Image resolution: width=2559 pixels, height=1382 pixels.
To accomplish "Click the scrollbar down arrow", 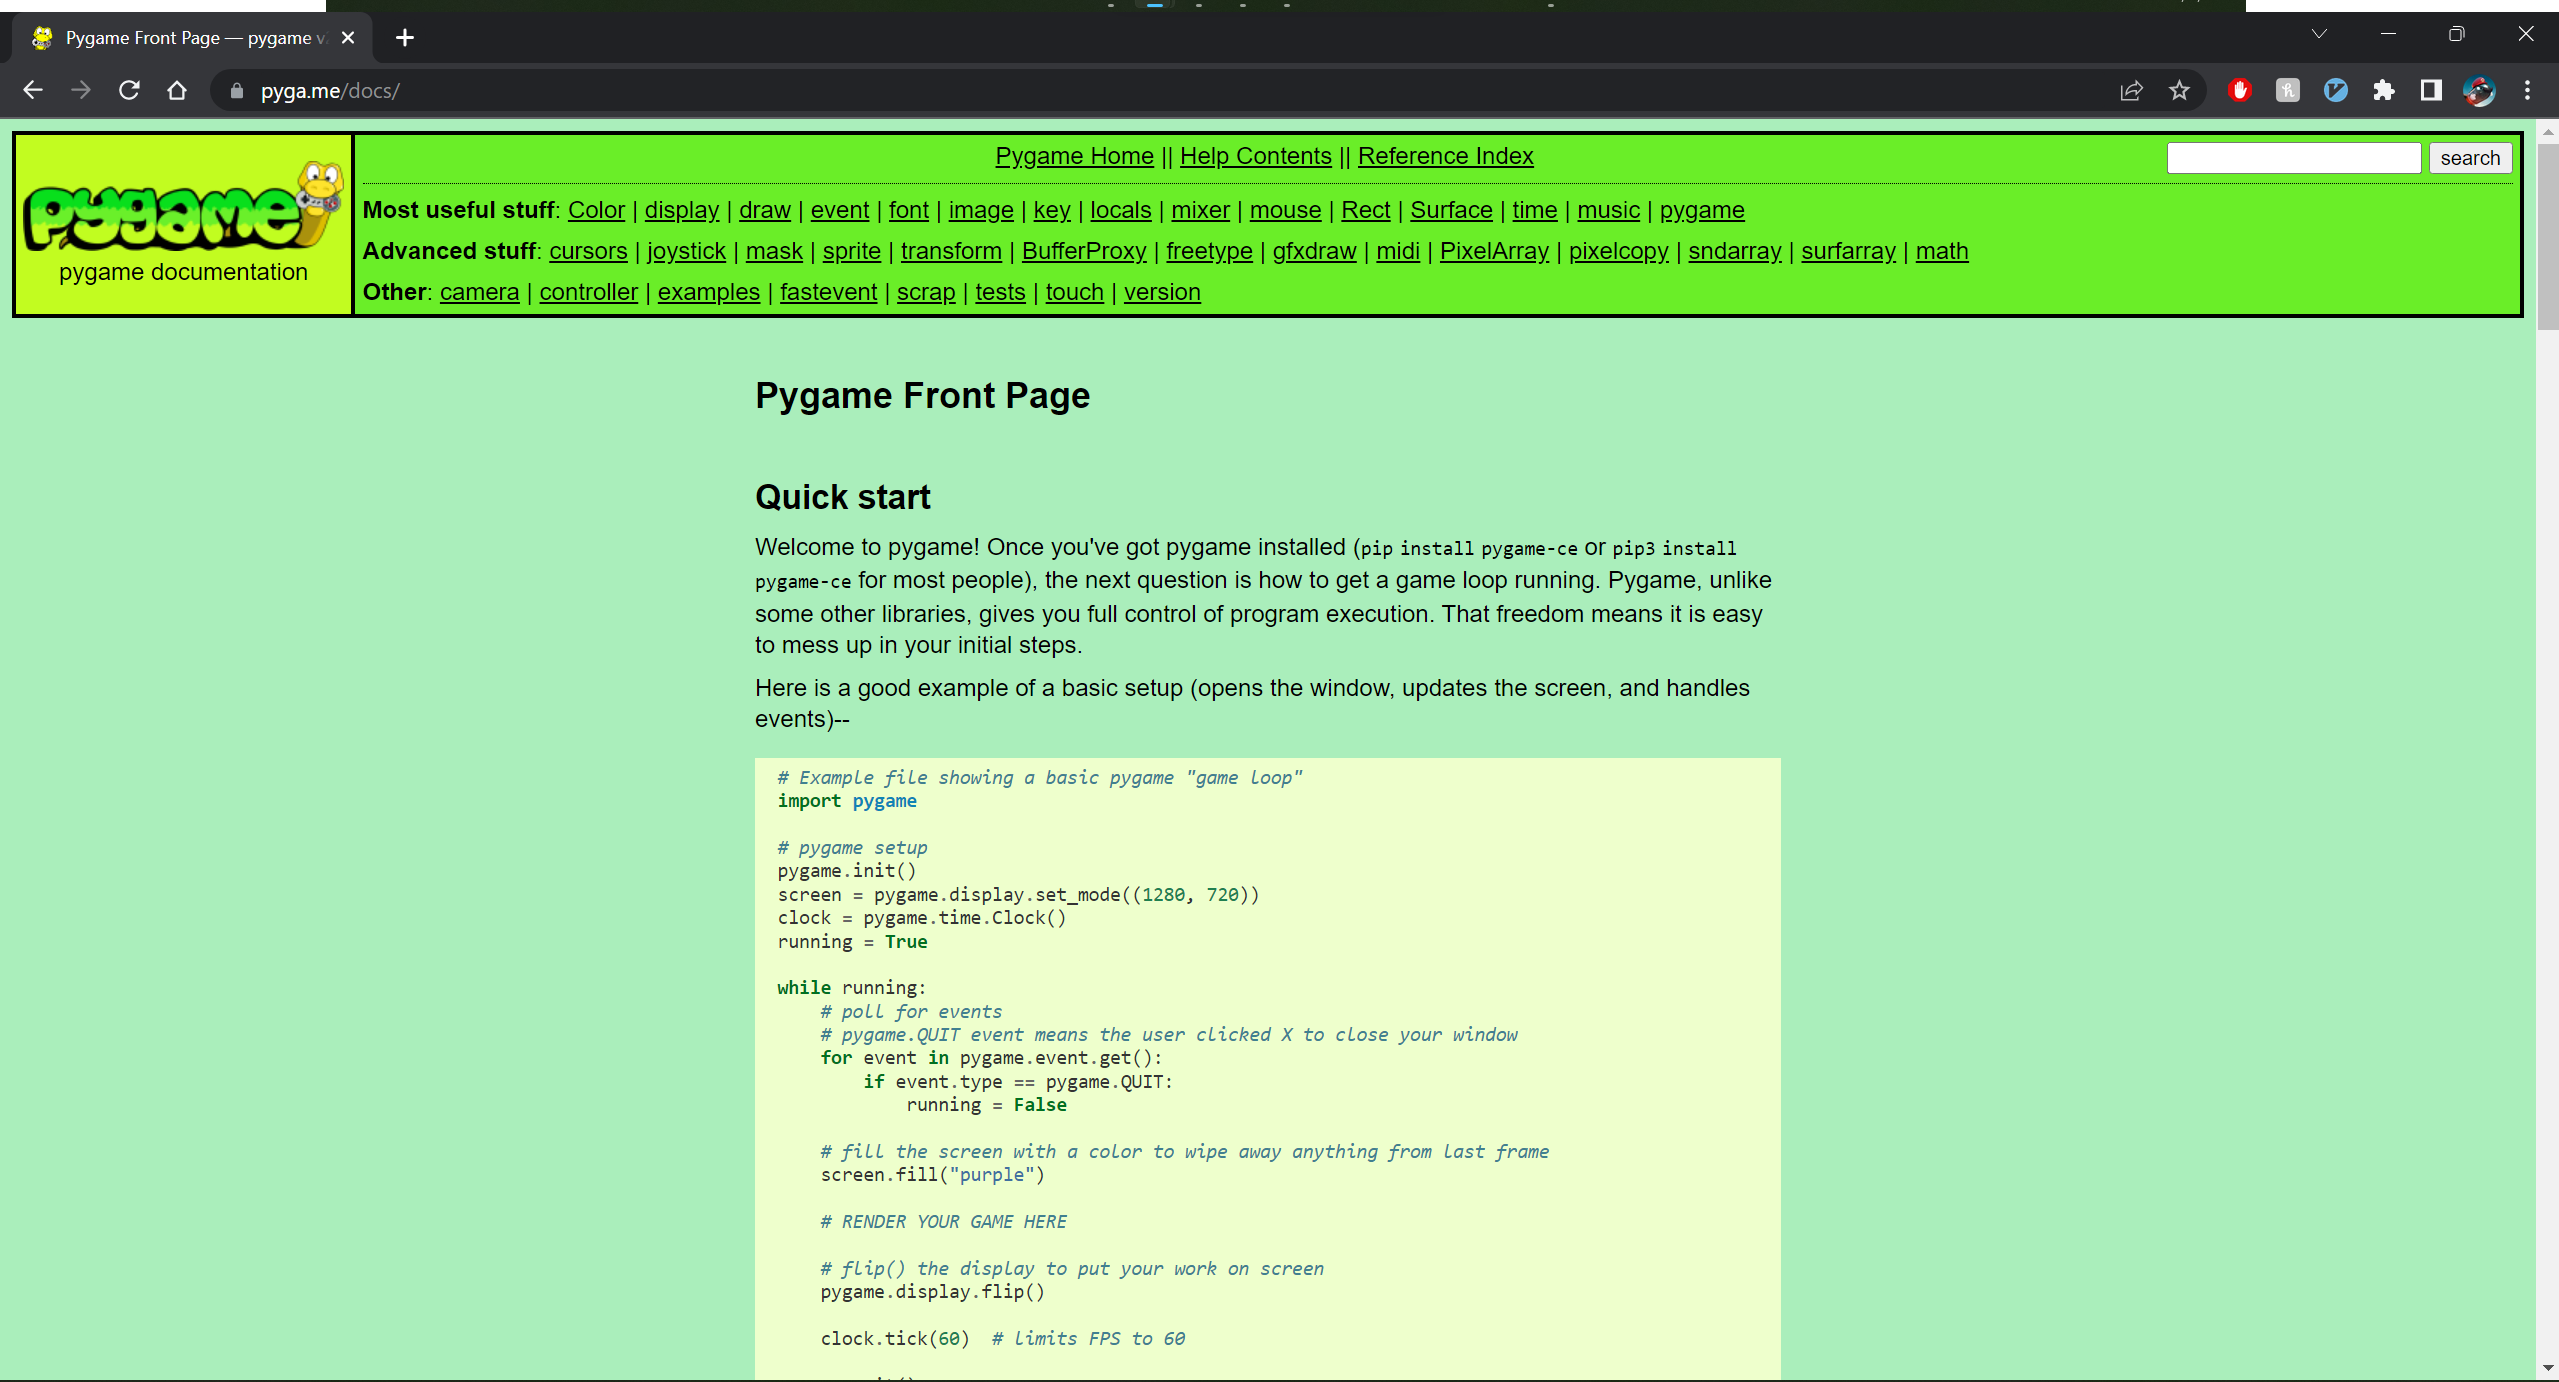I will coord(2547,1368).
